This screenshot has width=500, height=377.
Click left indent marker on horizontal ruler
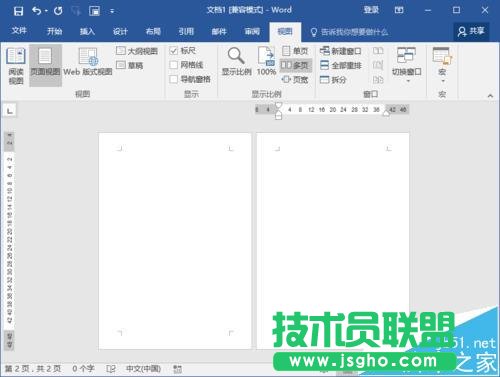pyautogui.click(x=279, y=117)
